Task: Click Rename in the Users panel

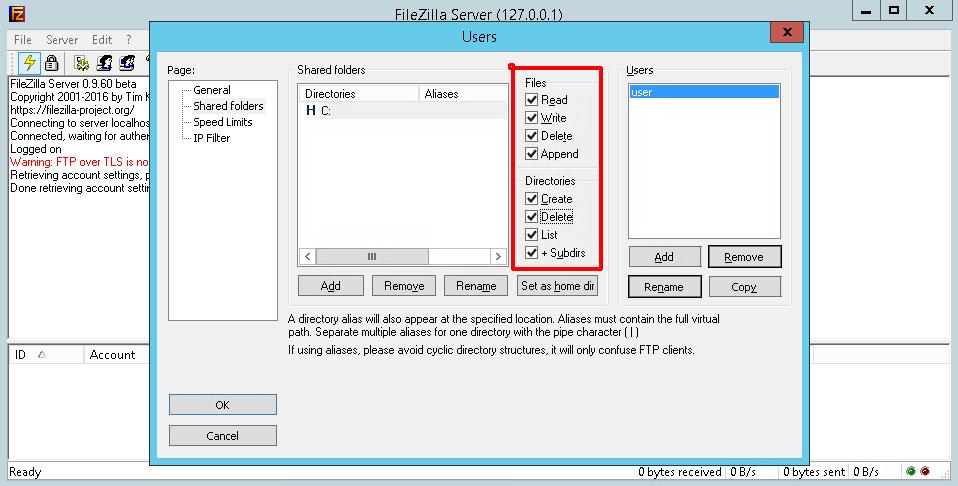Action: tap(664, 287)
